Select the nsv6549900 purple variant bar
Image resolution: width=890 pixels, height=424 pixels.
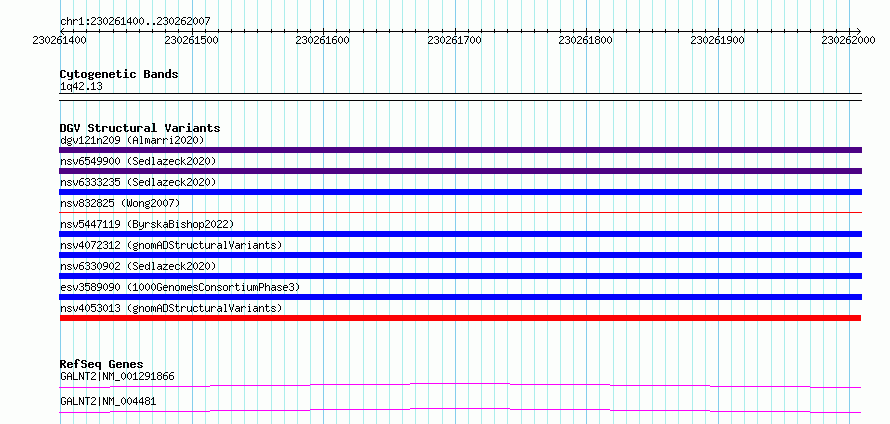click(460, 171)
